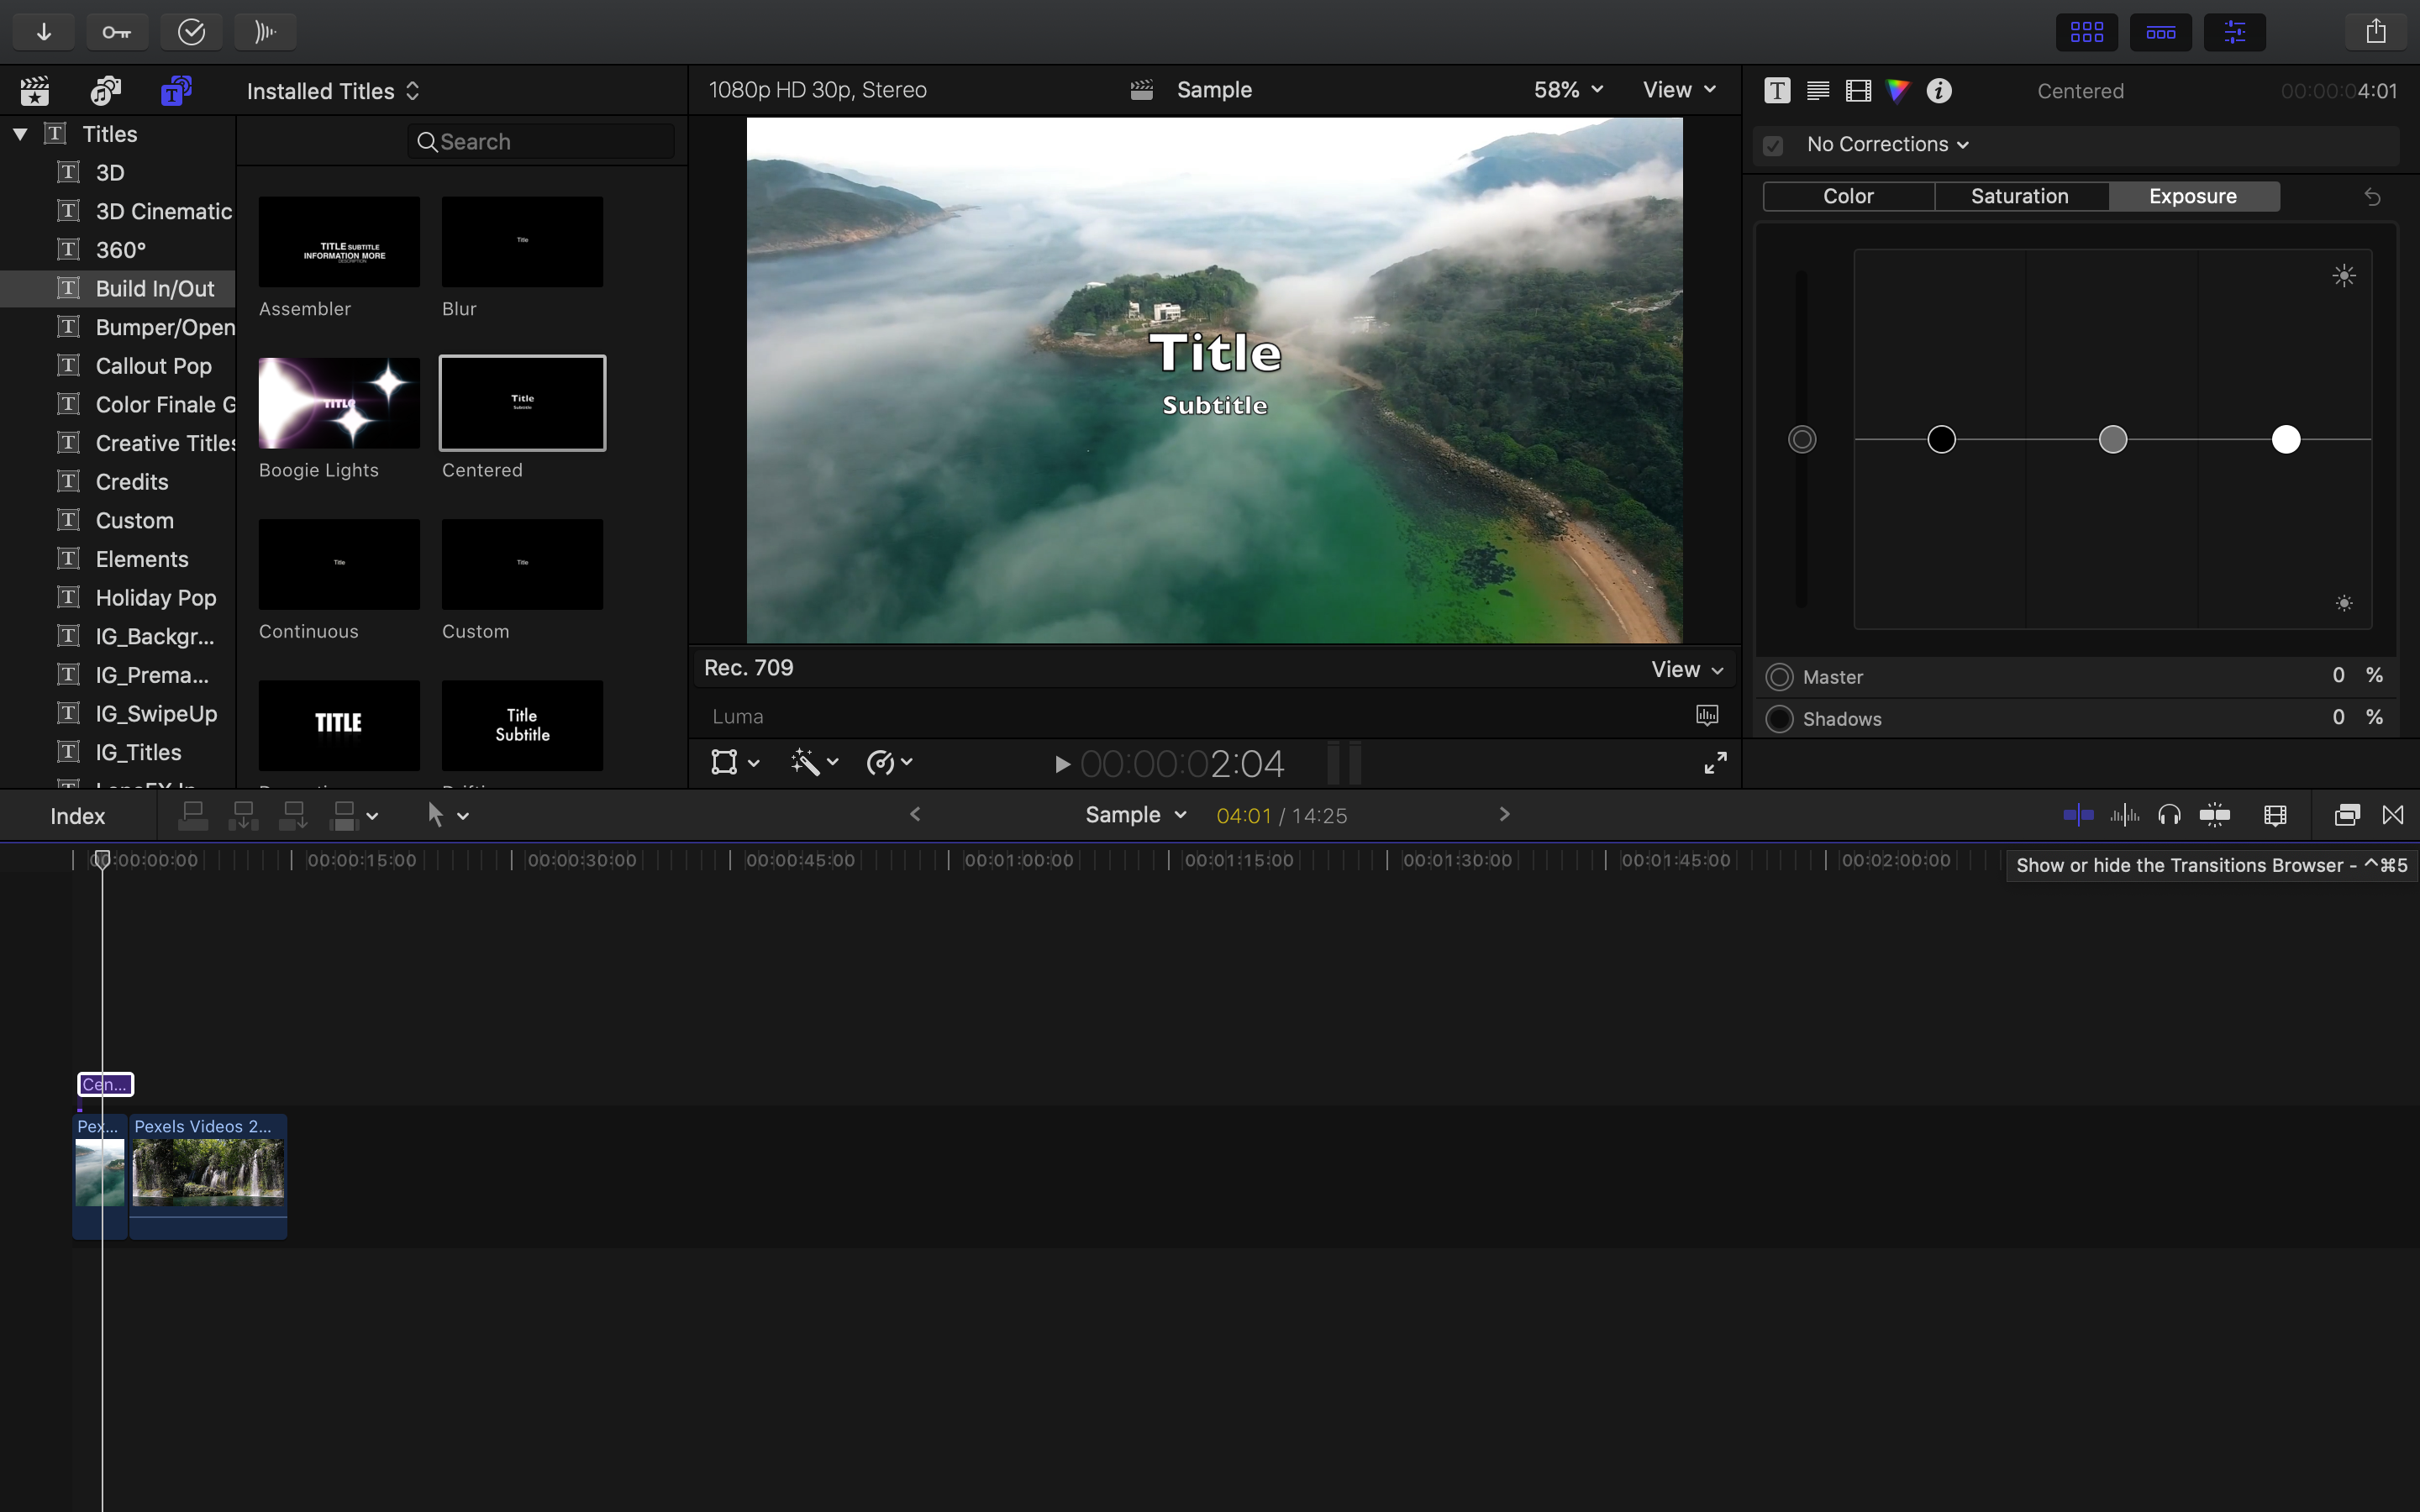Open the Color inspector

pos(1897,90)
